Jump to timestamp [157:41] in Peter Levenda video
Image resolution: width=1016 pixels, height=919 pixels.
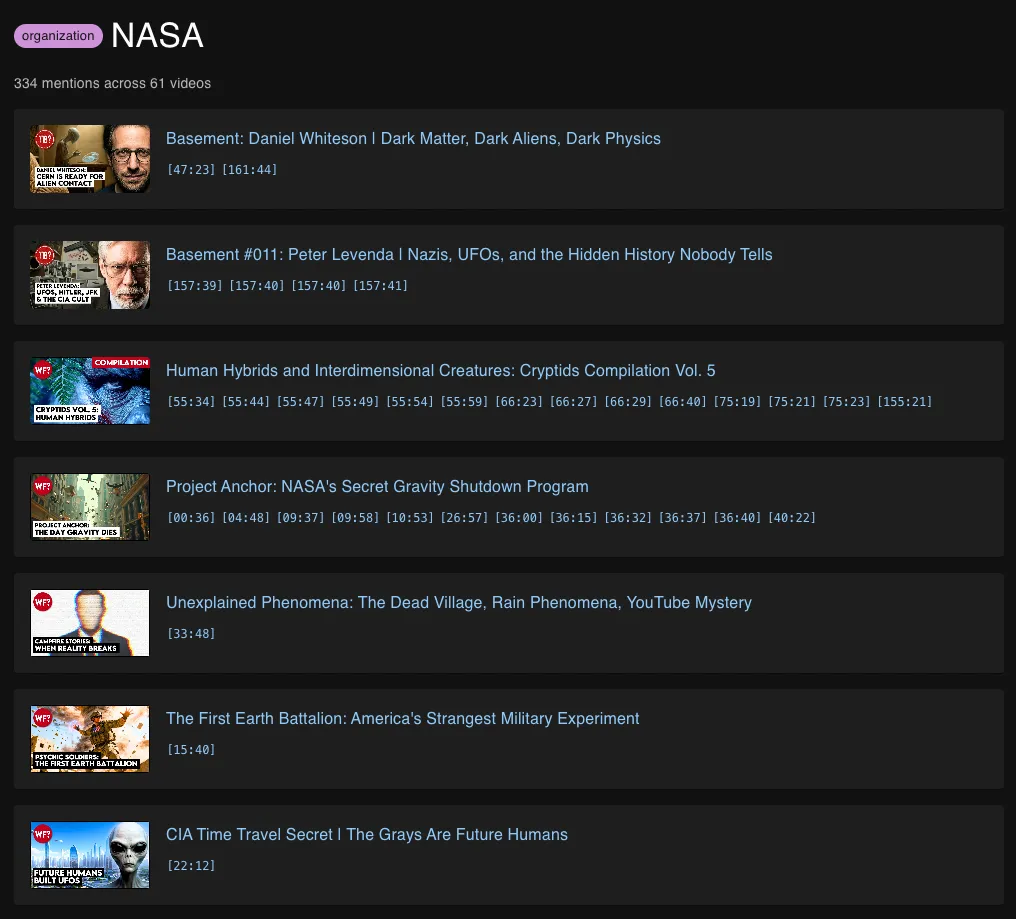(x=380, y=286)
